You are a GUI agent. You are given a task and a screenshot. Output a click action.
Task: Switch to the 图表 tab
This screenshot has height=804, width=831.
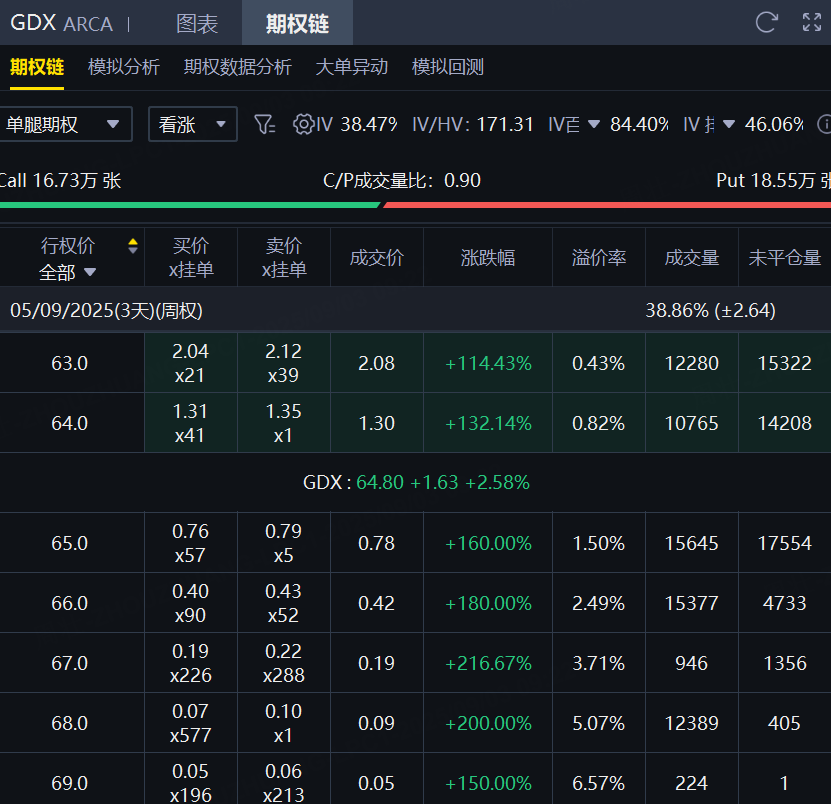[197, 23]
